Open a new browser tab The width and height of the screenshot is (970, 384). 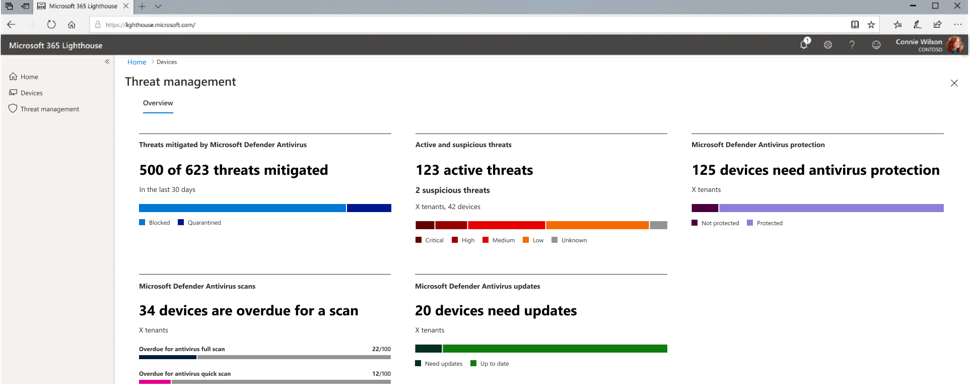pyautogui.click(x=142, y=6)
